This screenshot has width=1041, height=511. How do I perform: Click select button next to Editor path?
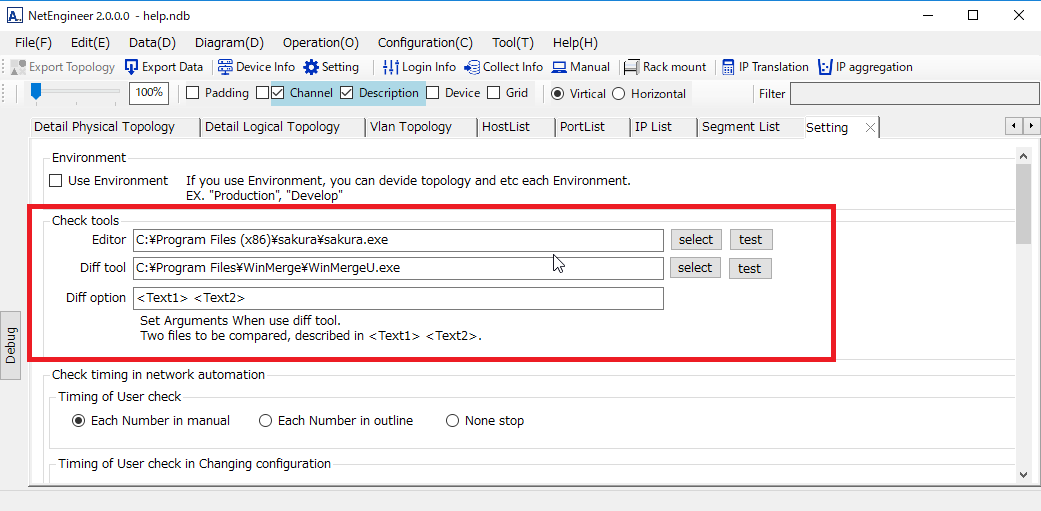pos(695,240)
